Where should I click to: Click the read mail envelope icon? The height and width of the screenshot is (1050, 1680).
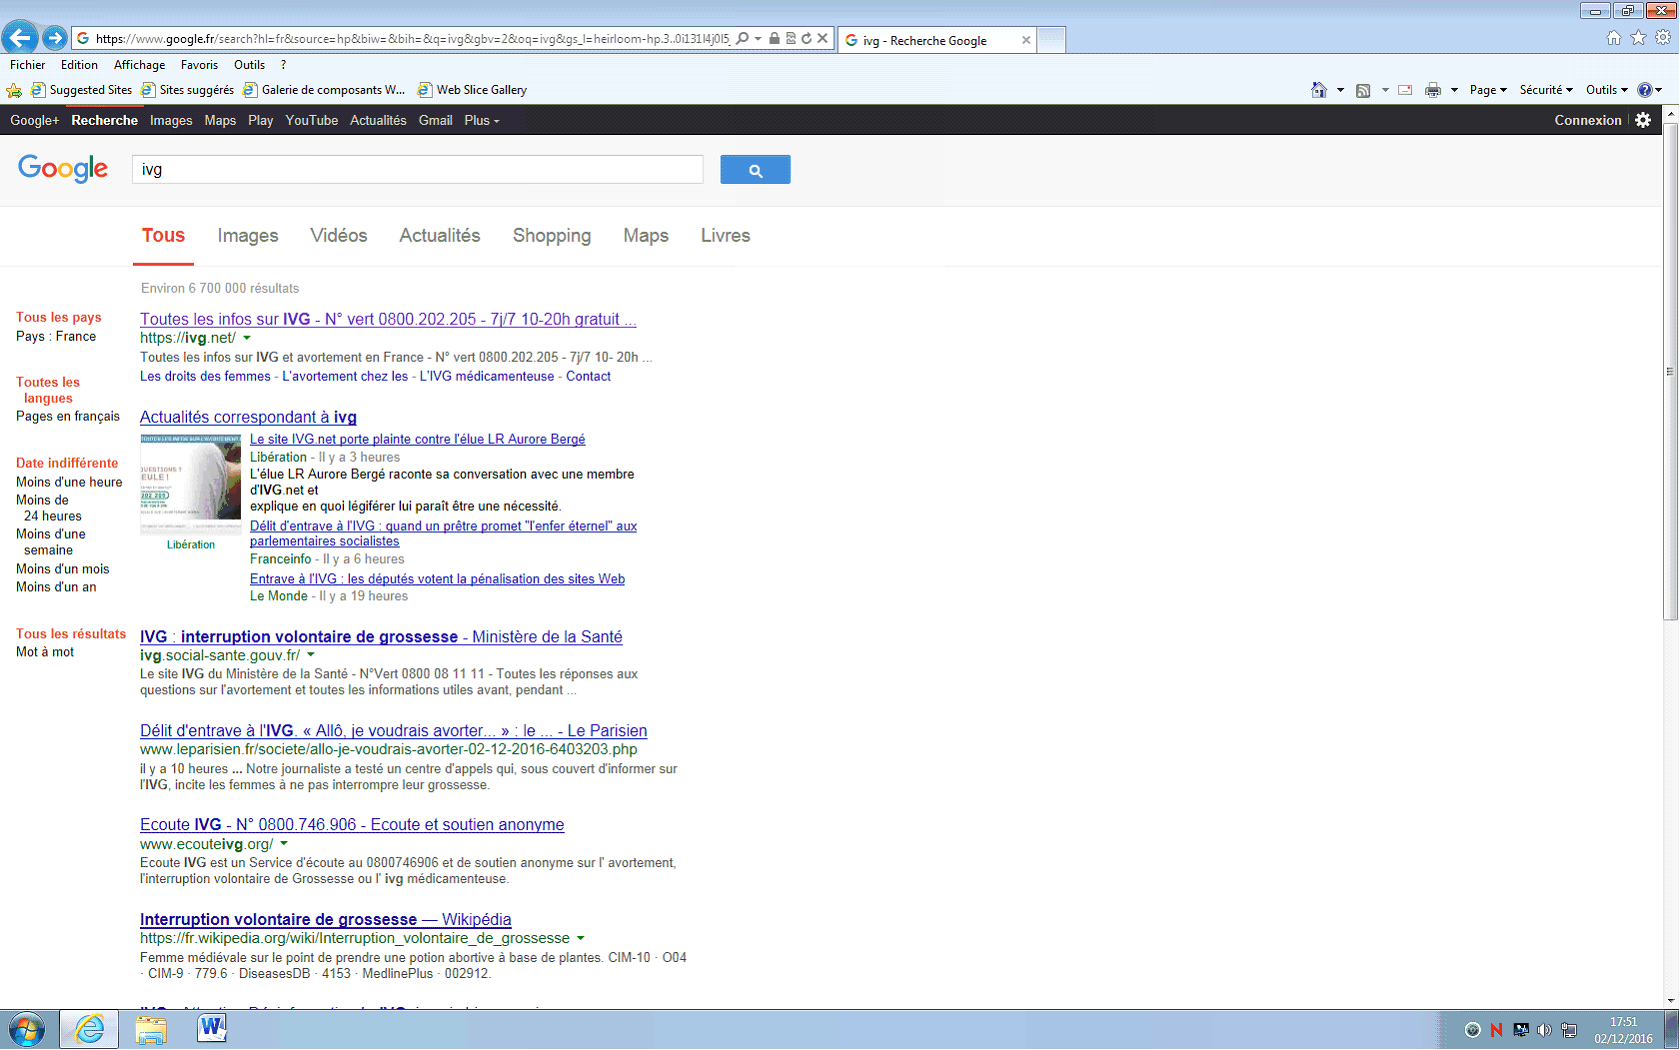1405,90
